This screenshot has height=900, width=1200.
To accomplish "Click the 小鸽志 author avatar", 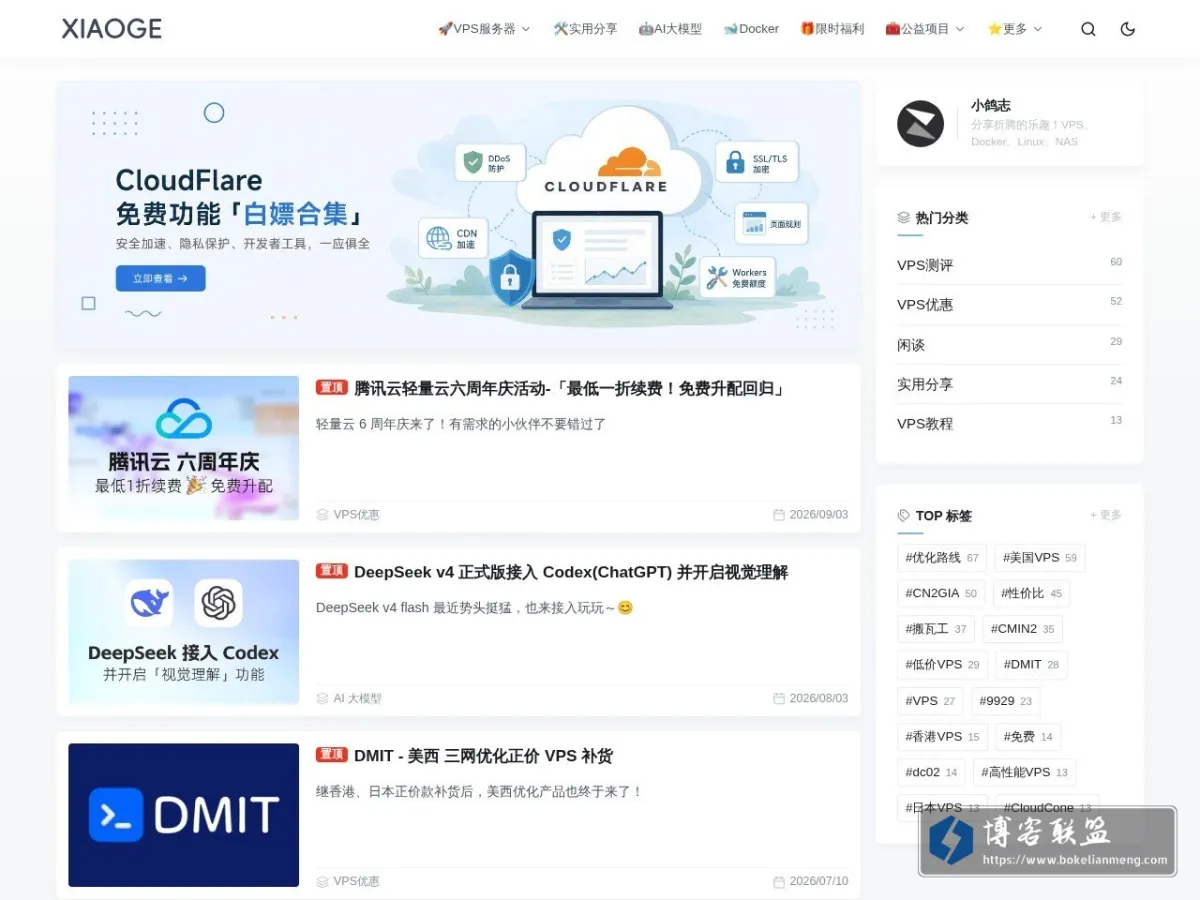I will [x=921, y=124].
